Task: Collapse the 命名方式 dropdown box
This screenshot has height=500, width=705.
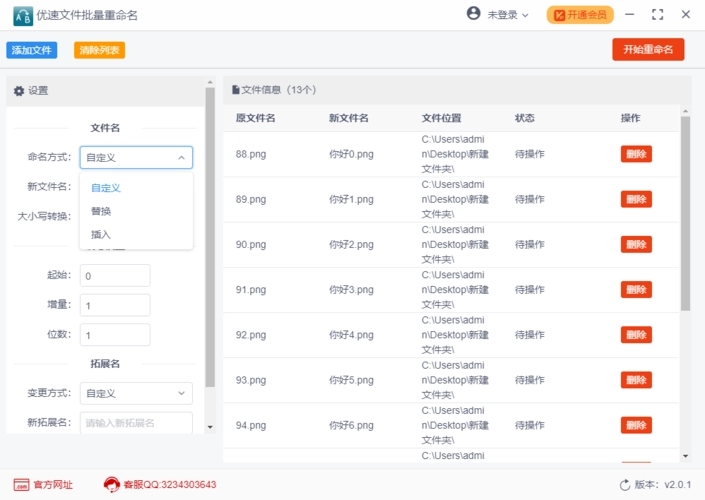Action: [x=136, y=157]
